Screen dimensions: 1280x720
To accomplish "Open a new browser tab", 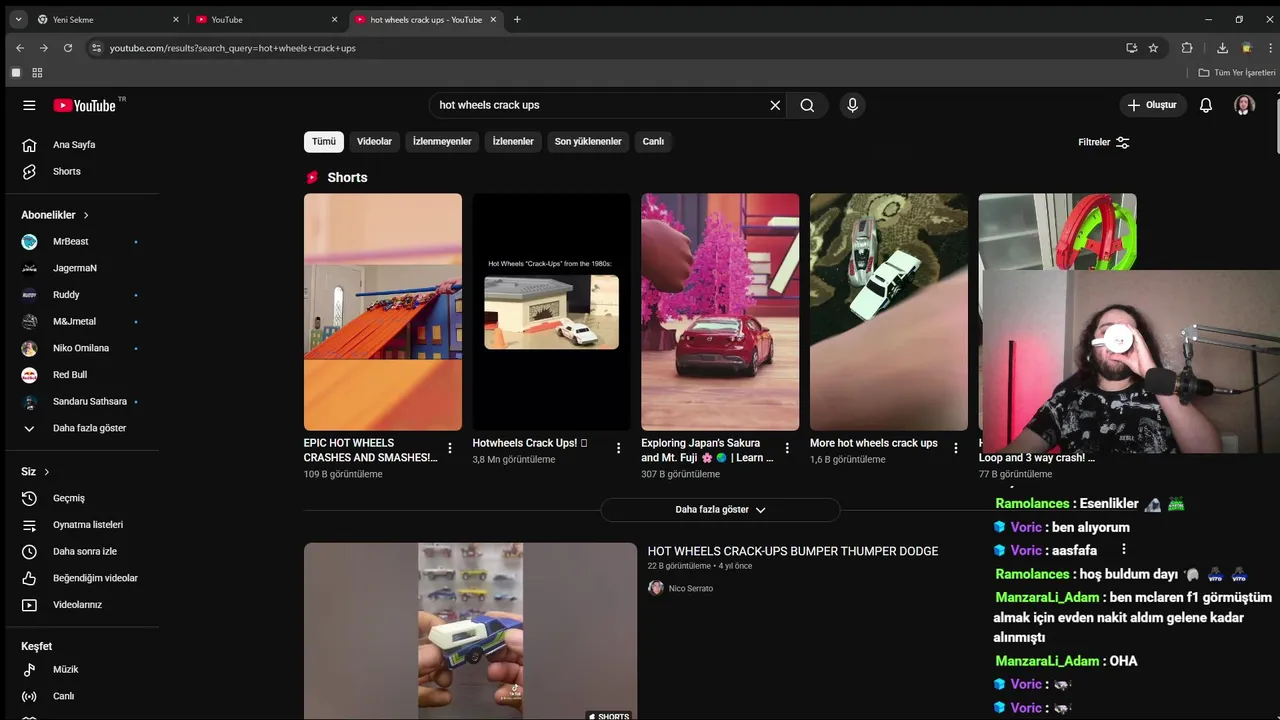I will tap(517, 19).
